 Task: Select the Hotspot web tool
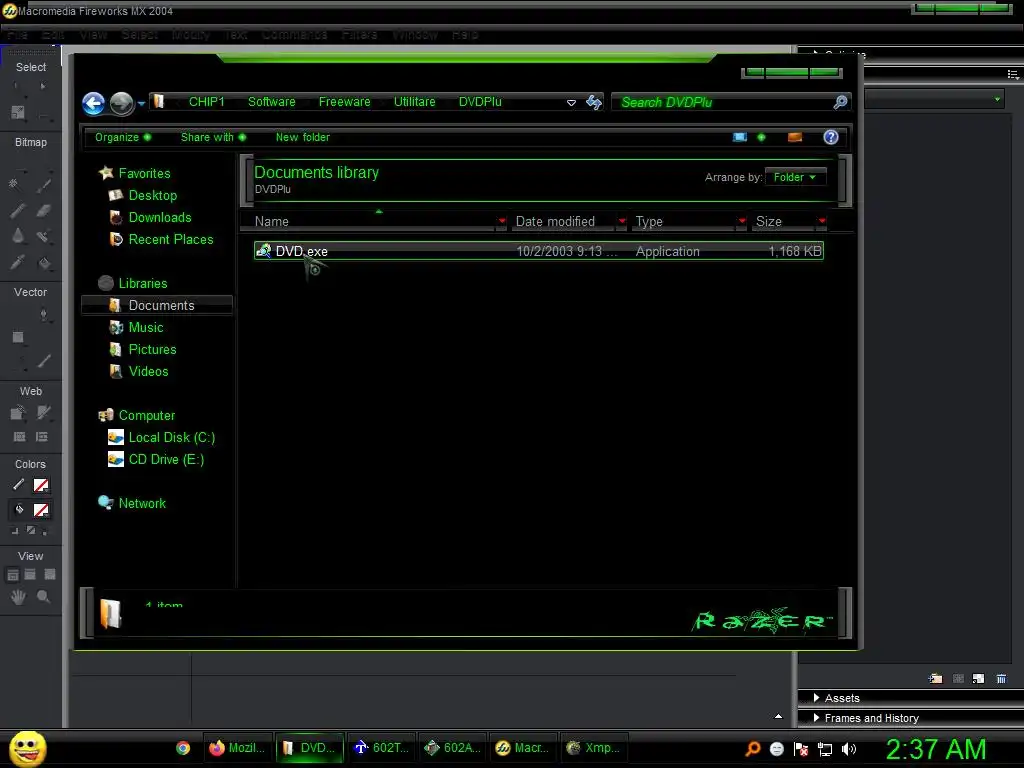[18, 413]
